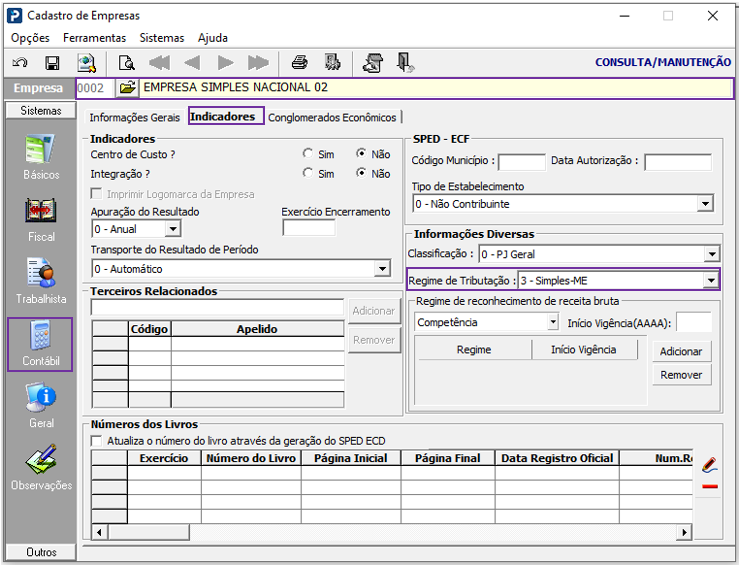Click the printer icon in toolbar
Image resolution: width=739 pixels, height=565 pixels.
299,63
